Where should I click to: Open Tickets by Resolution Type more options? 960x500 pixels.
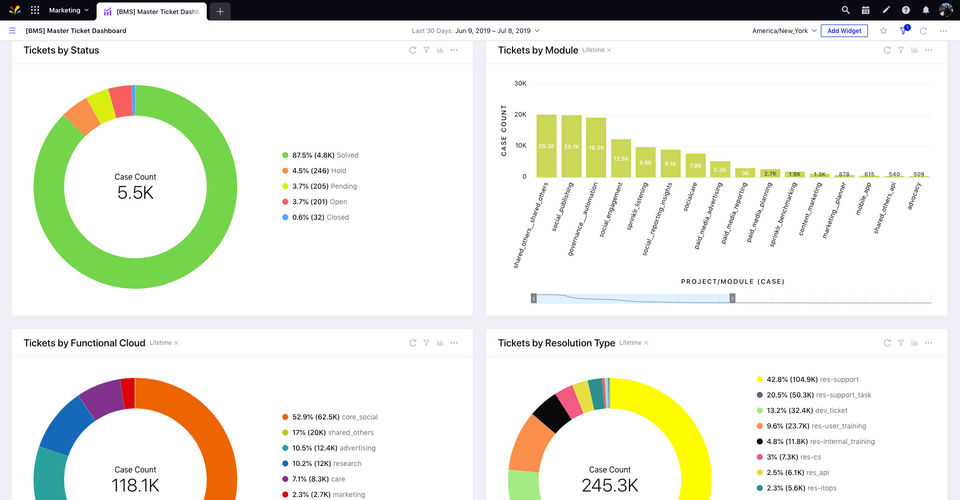pos(928,343)
